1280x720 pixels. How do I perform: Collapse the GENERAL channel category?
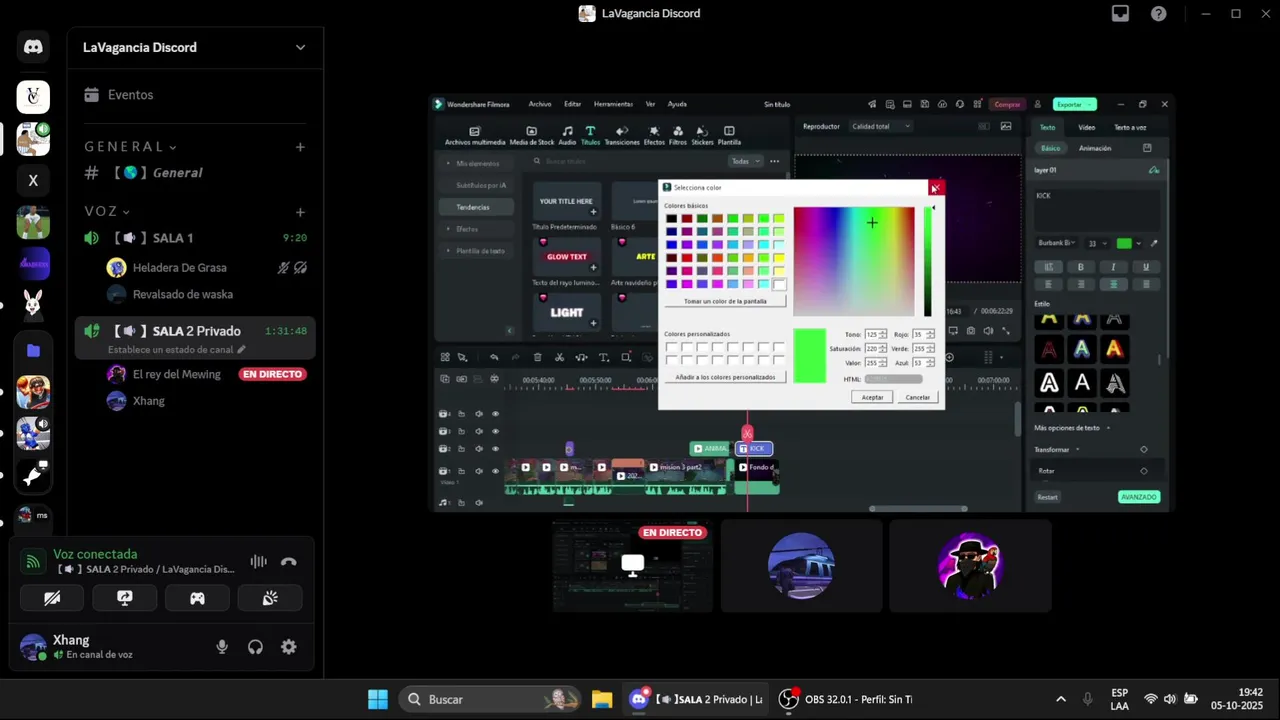pyautogui.click(x=130, y=147)
